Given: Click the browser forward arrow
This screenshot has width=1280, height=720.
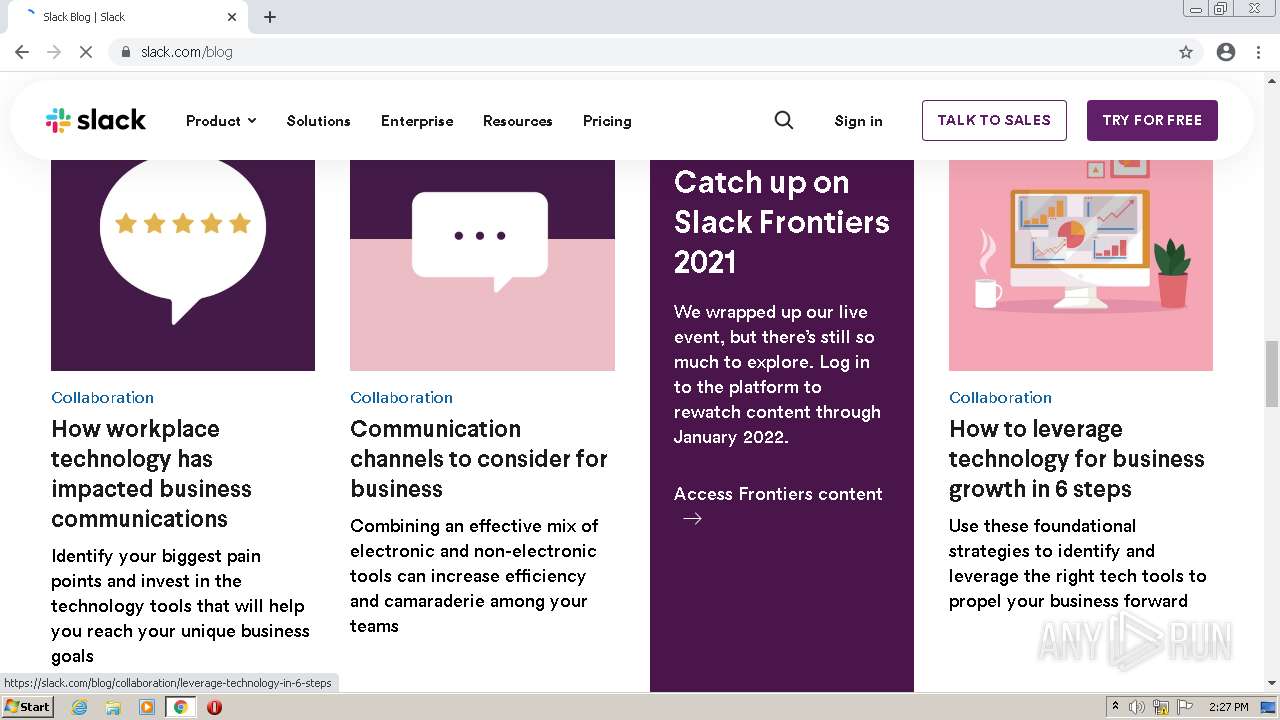Looking at the screenshot, I should [54, 52].
